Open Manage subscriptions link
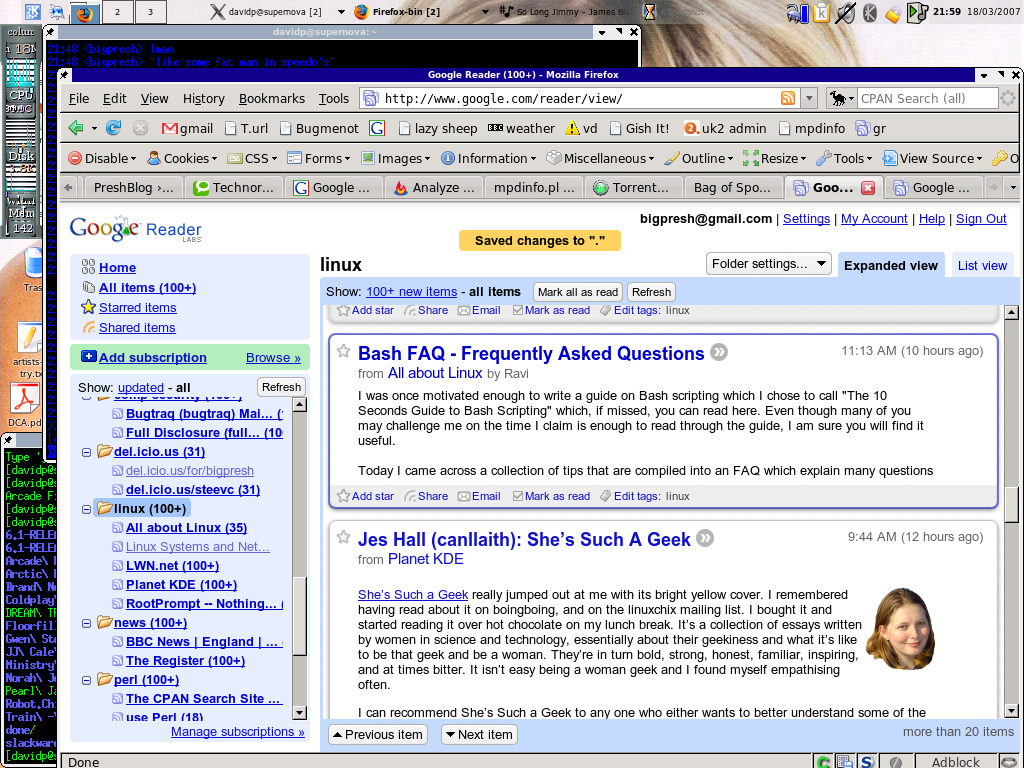Viewport: 1024px width, 768px height. coord(238,732)
